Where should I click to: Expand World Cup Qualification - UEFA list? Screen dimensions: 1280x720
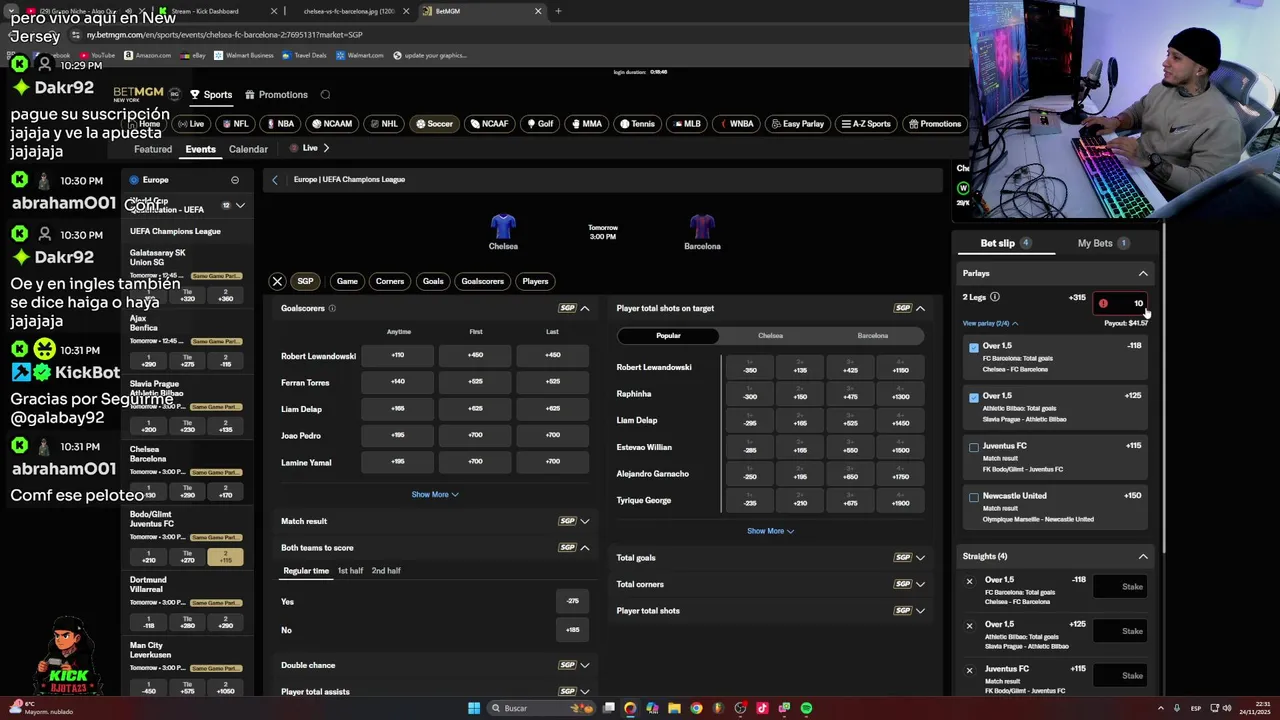coord(240,205)
